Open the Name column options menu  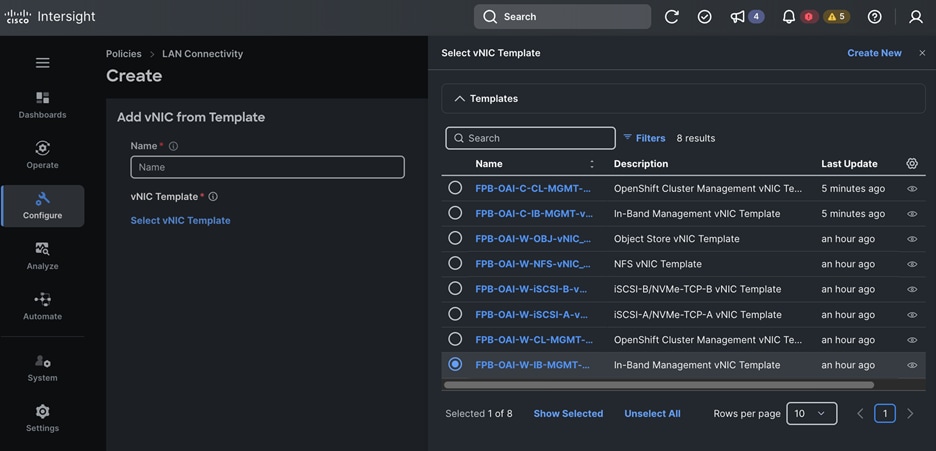coord(592,163)
